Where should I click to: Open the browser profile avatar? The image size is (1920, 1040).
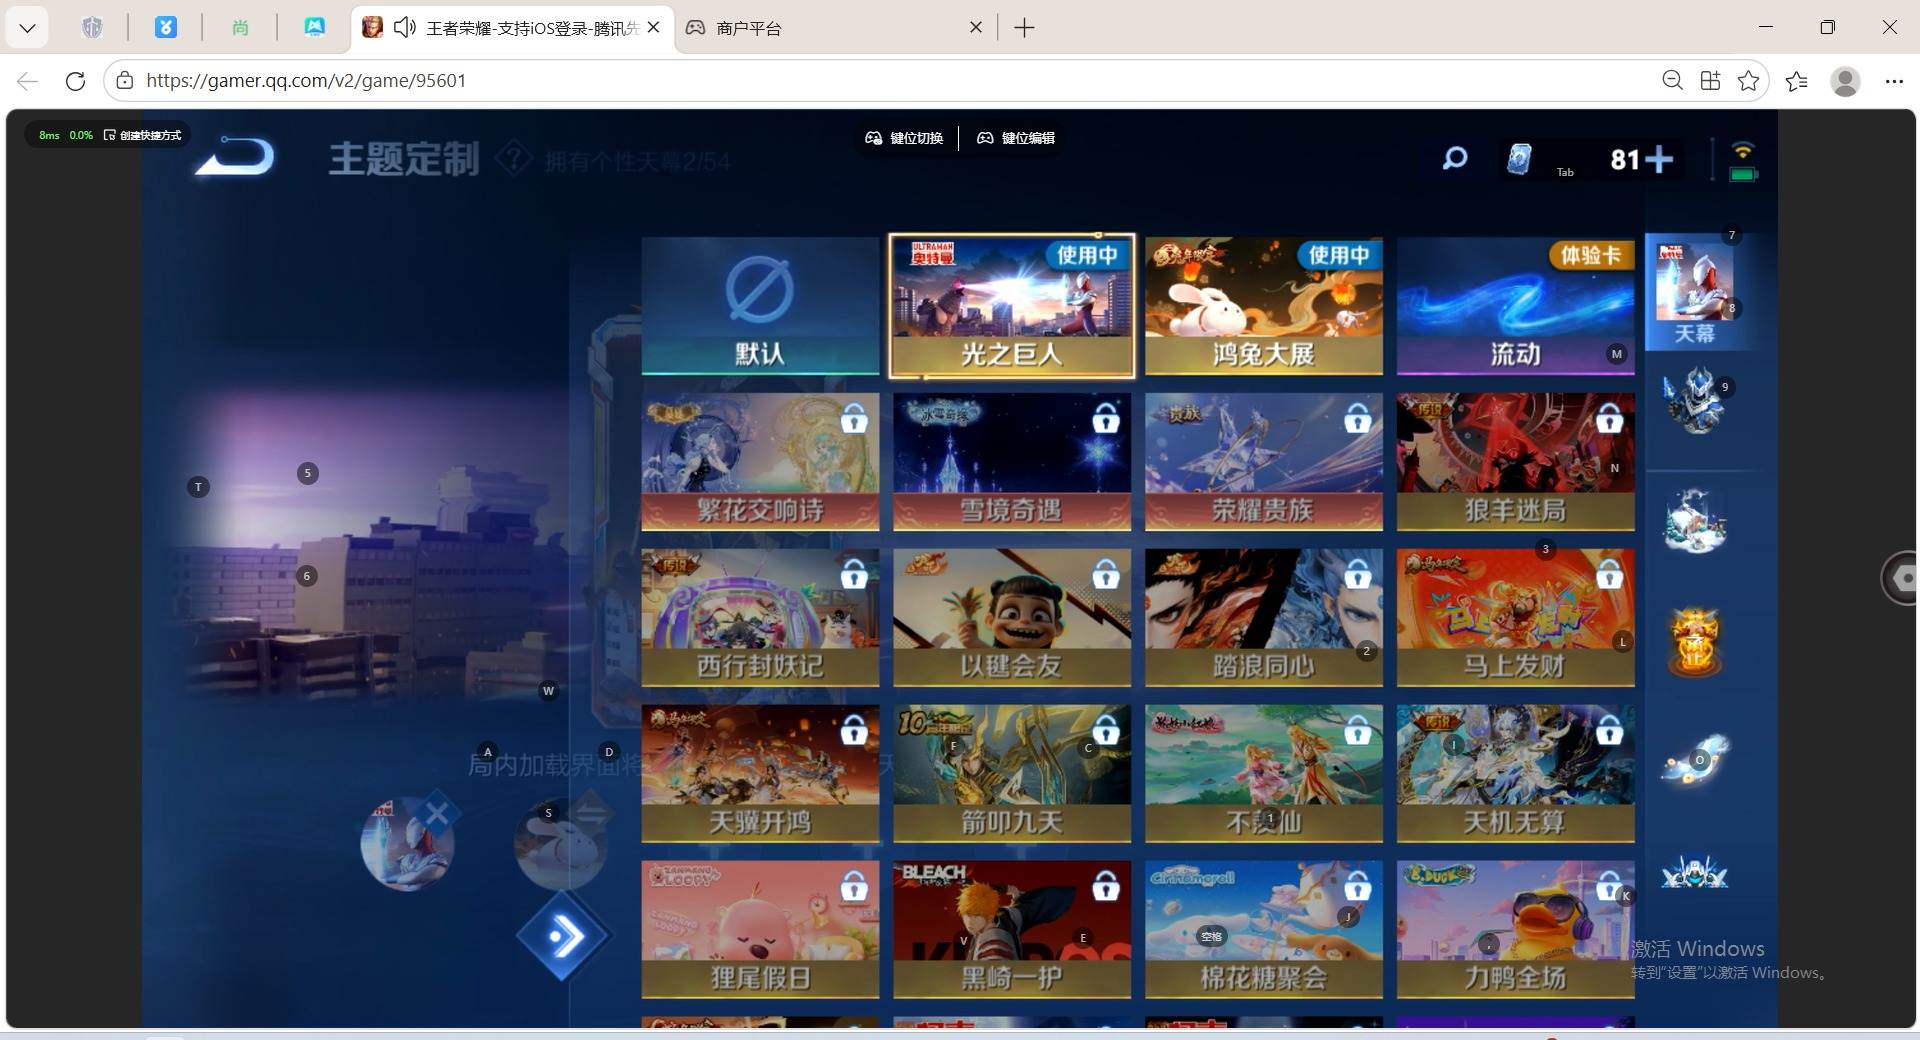pyautogui.click(x=1845, y=81)
